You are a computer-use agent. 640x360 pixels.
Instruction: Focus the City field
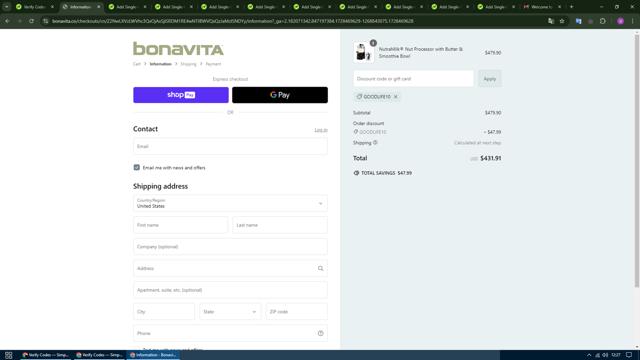[164, 312]
